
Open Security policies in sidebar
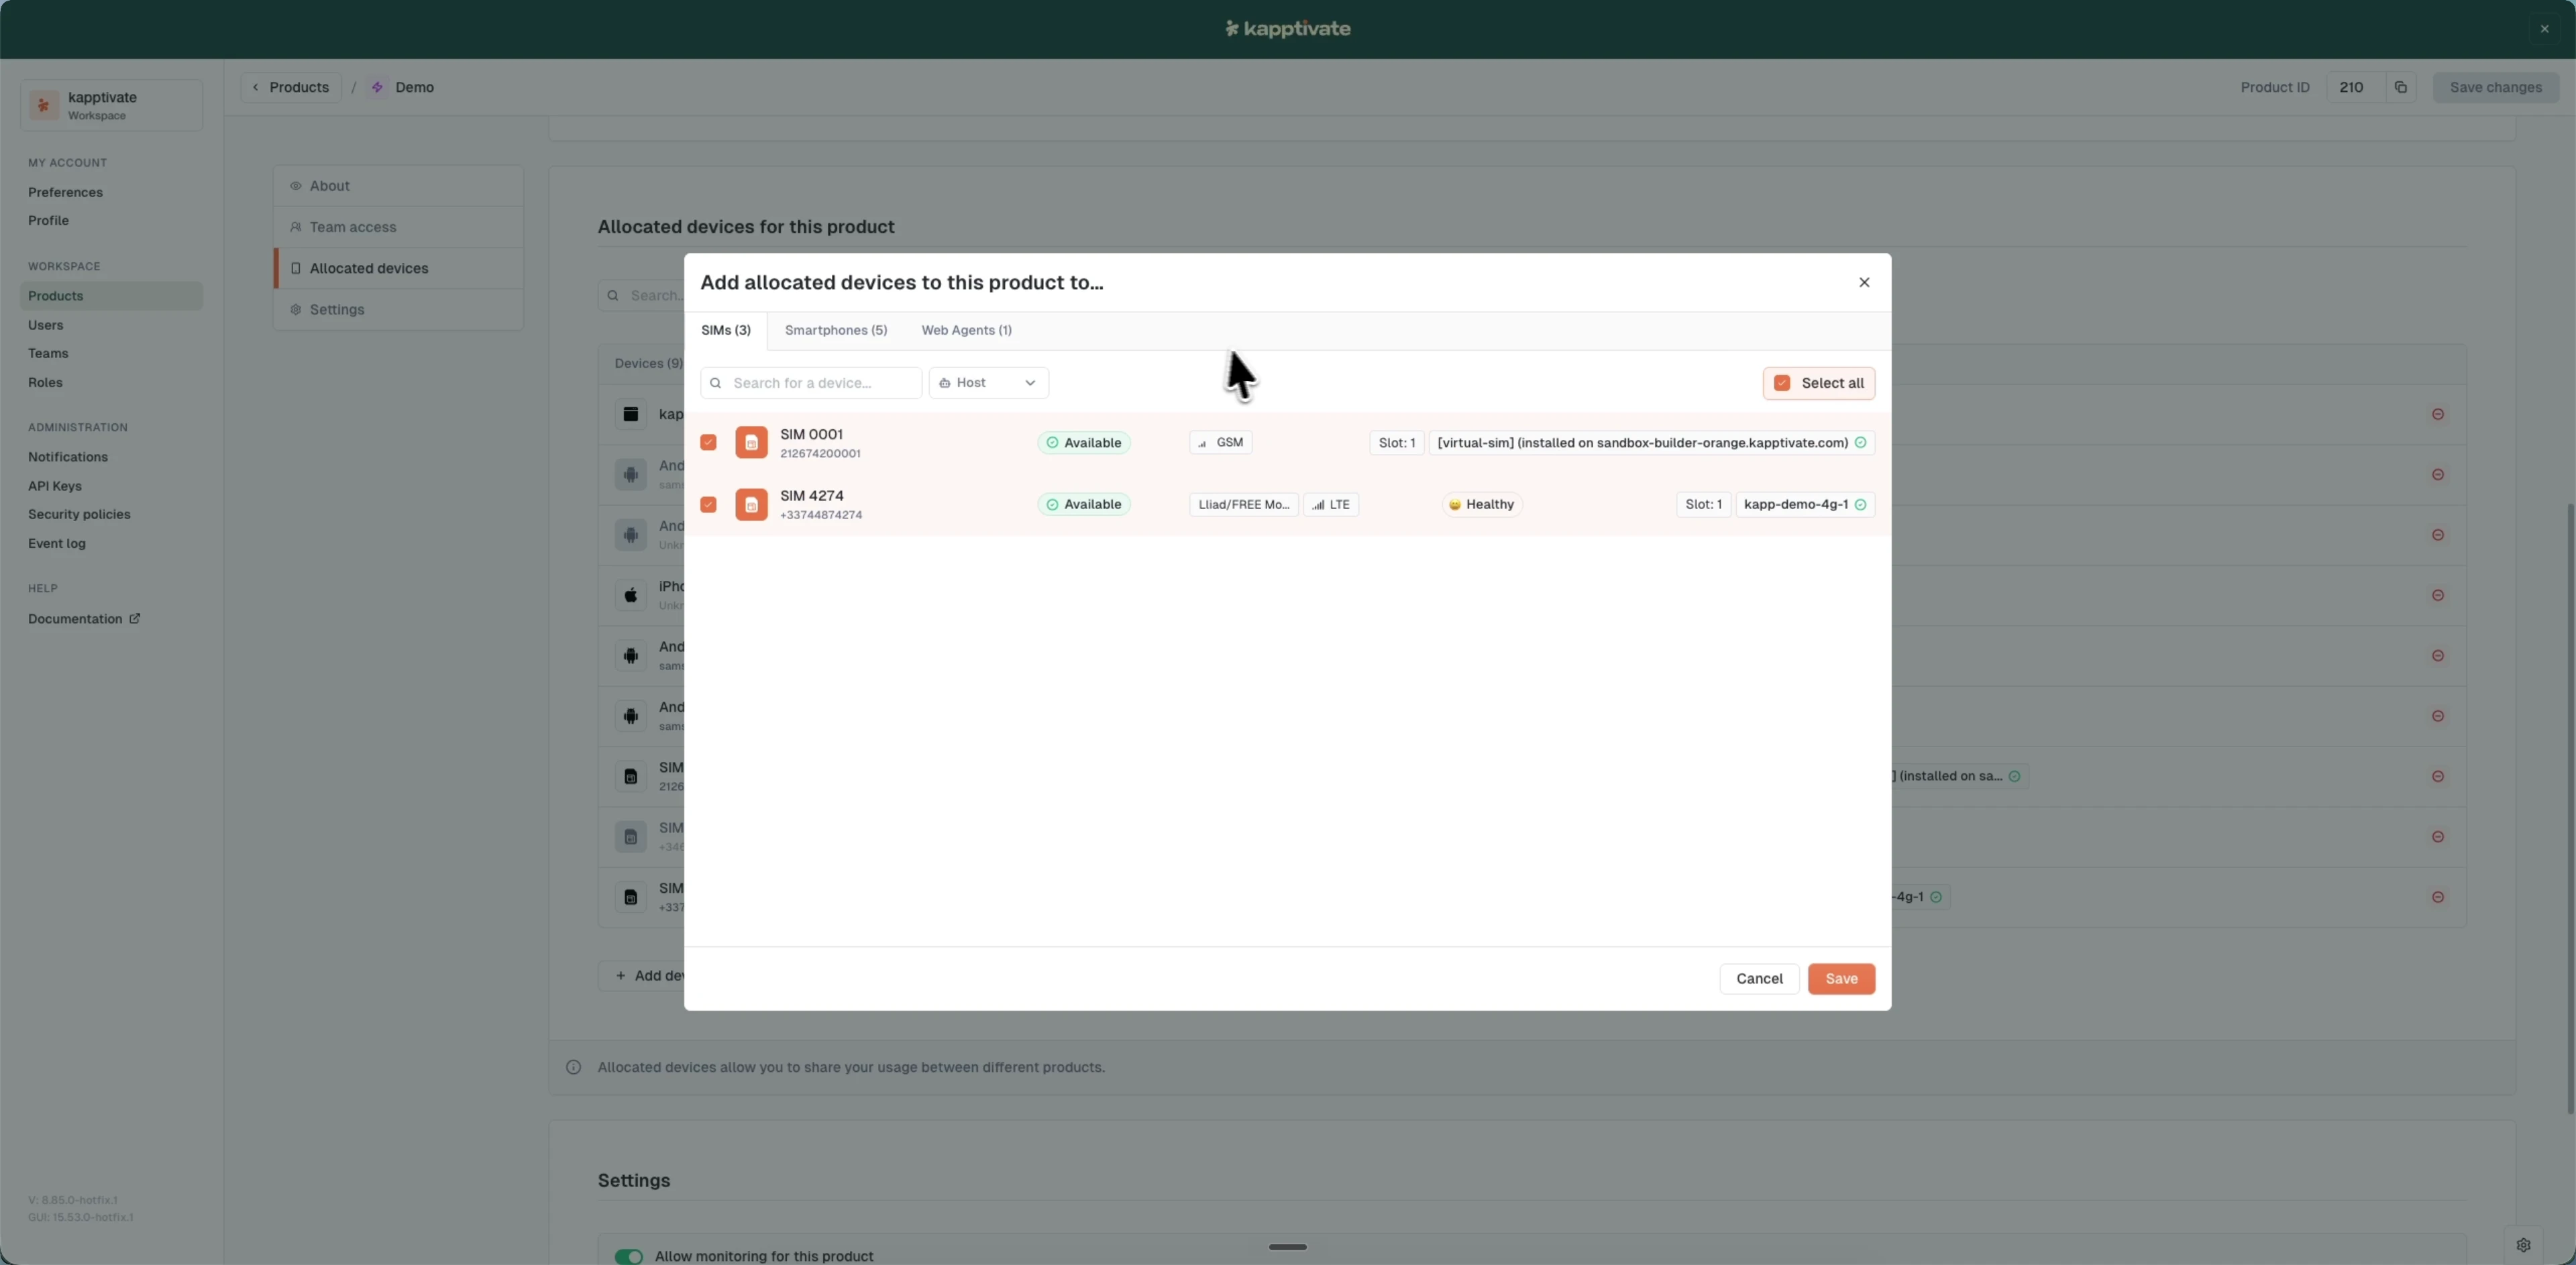point(79,515)
